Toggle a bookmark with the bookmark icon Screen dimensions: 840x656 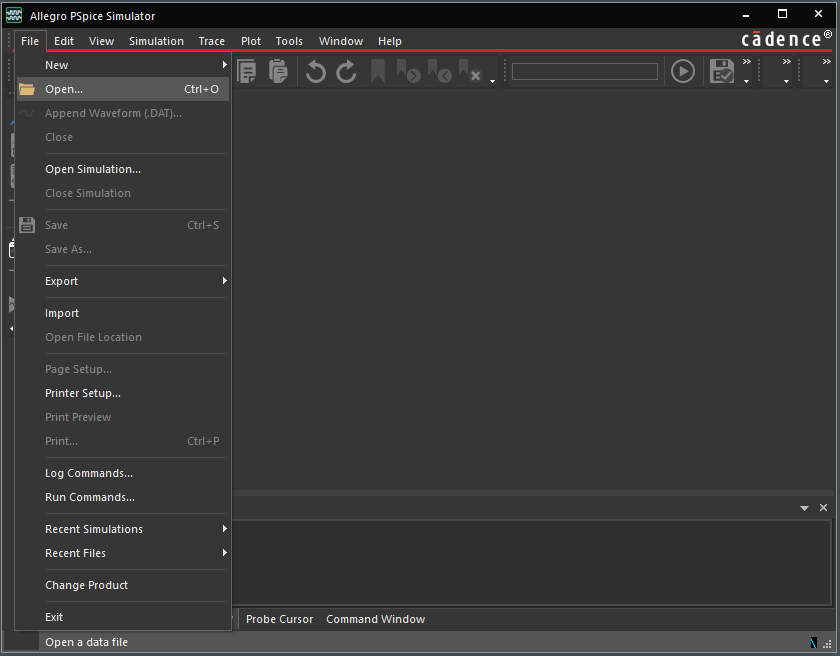point(377,71)
